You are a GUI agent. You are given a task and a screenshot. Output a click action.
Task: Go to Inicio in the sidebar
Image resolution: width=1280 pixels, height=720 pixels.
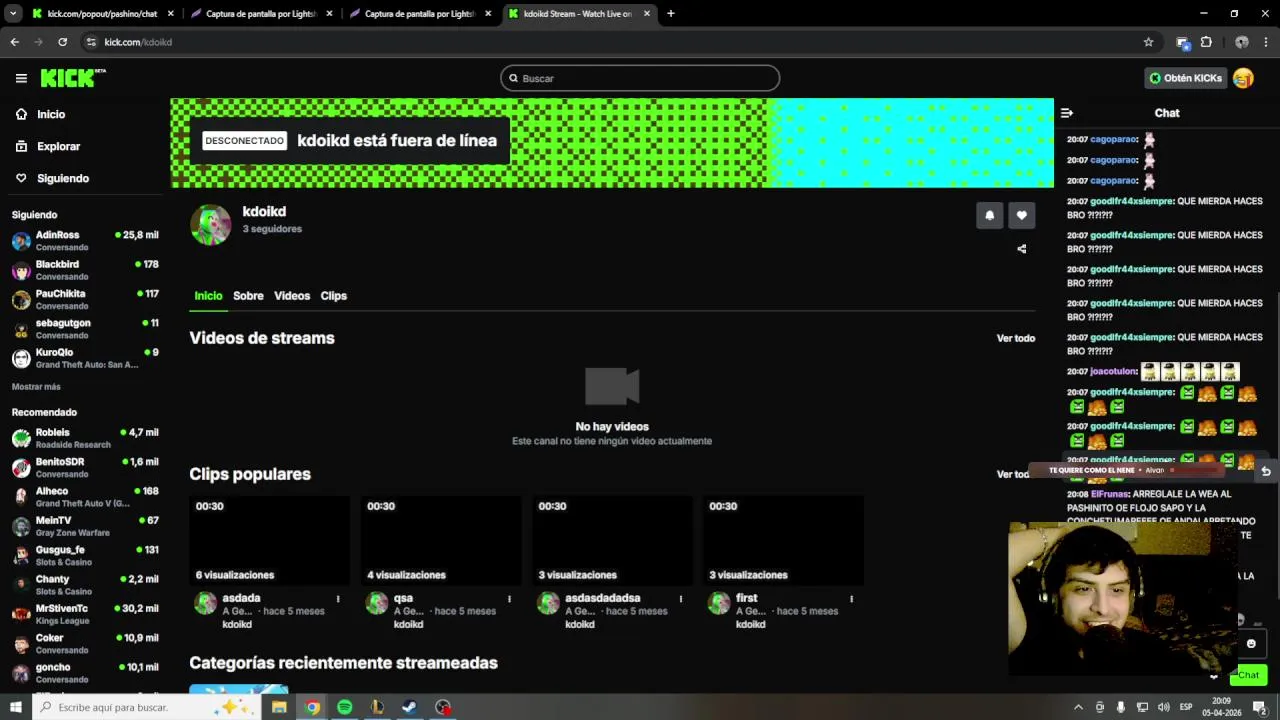51,114
